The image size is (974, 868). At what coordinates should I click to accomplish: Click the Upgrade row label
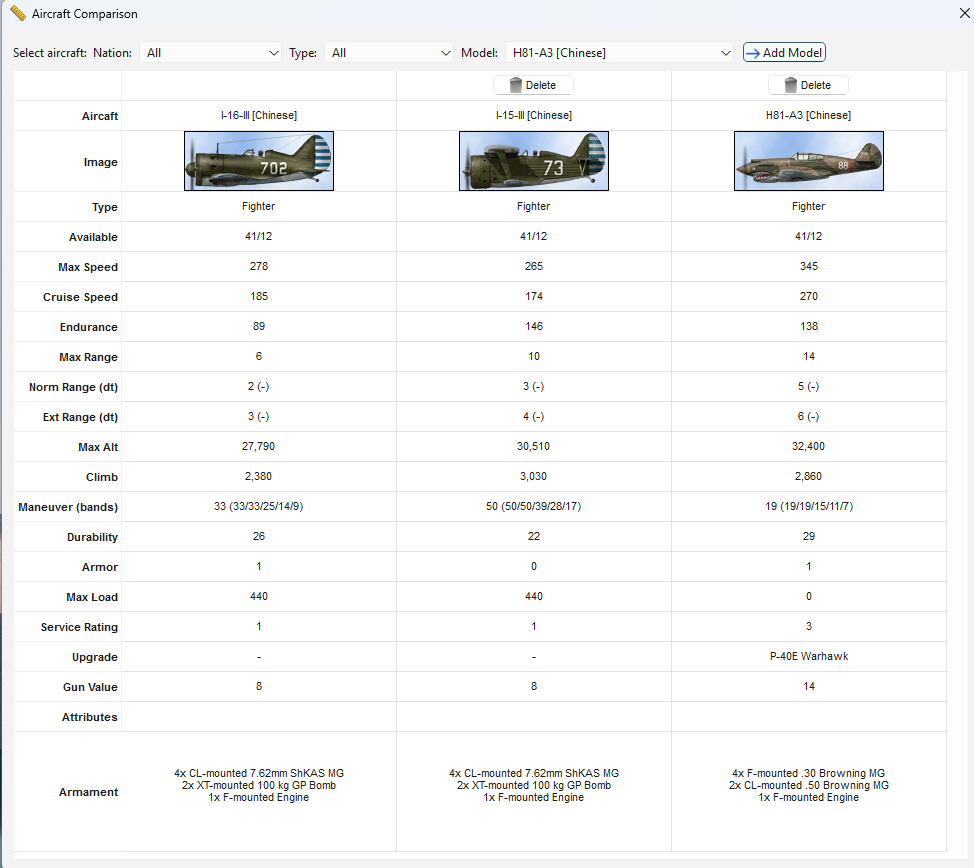click(94, 657)
